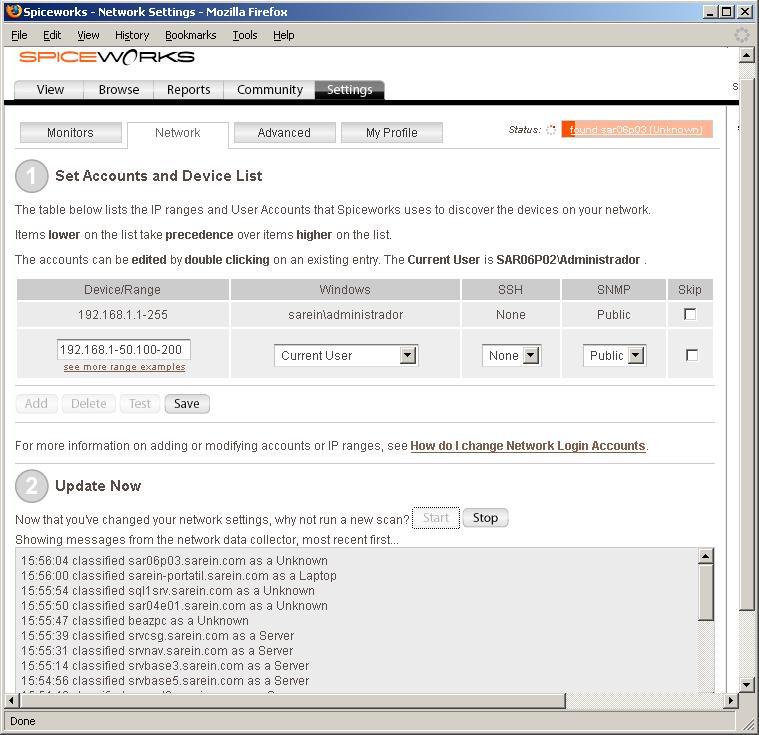
Task: Click the 15:55:47 classified beazpc log line
Action: pyautogui.click(x=135, y=621)
